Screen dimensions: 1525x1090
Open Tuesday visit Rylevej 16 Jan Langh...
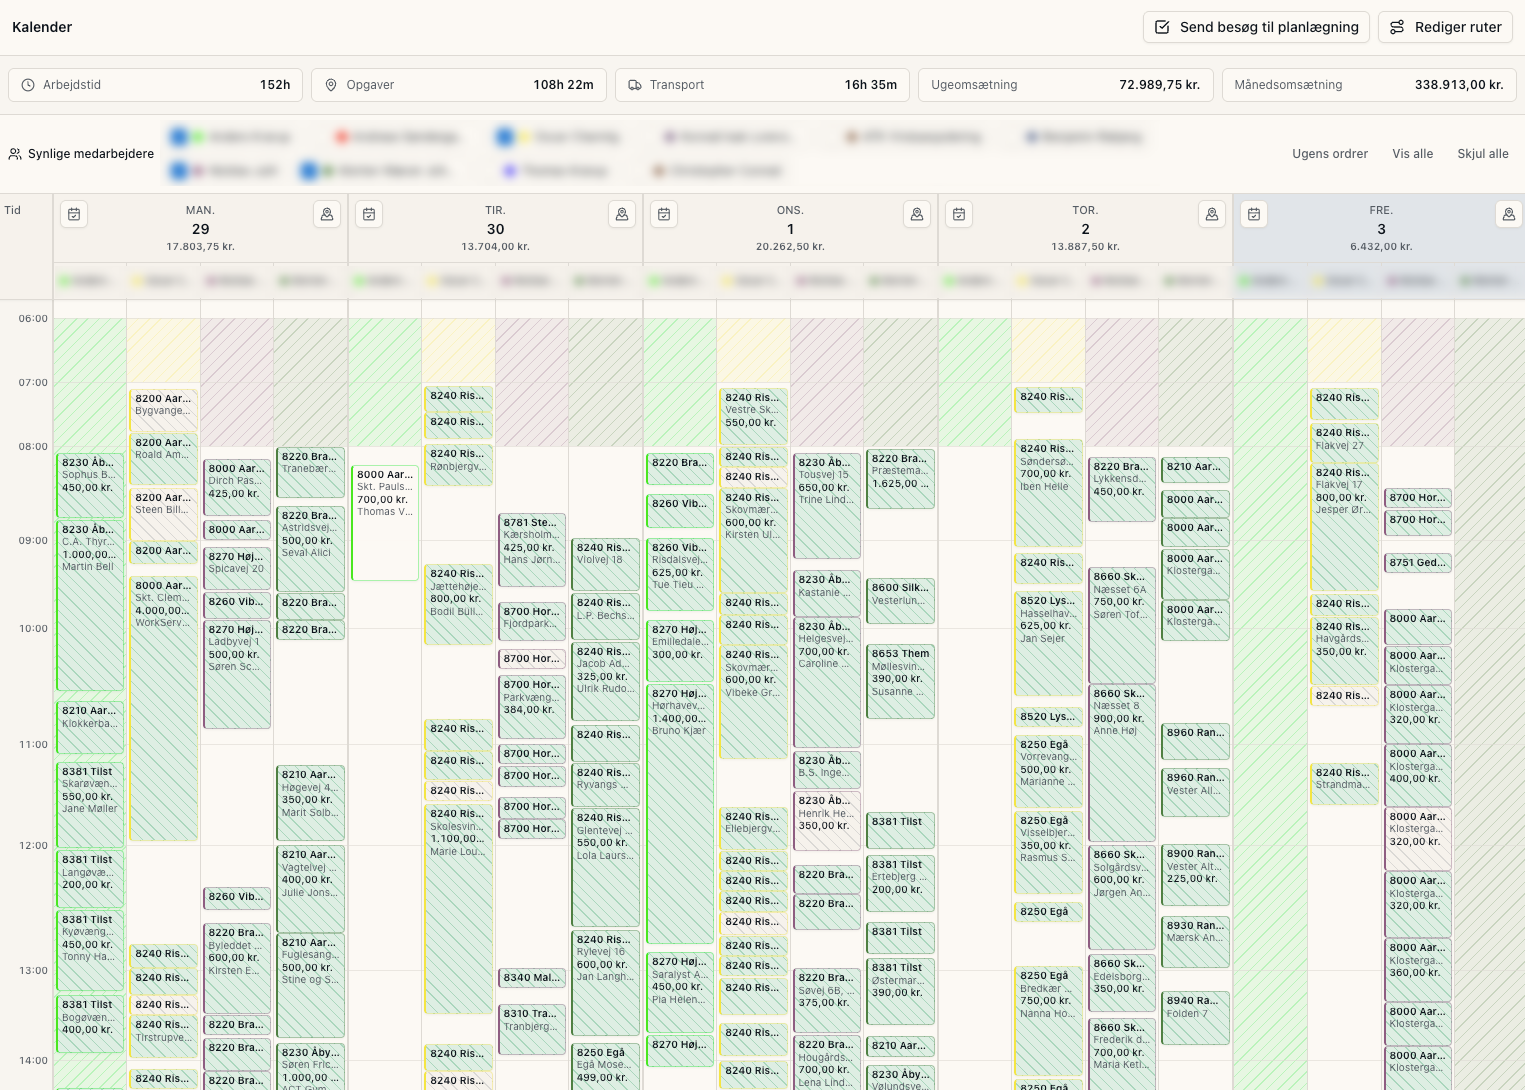point(605,983)
